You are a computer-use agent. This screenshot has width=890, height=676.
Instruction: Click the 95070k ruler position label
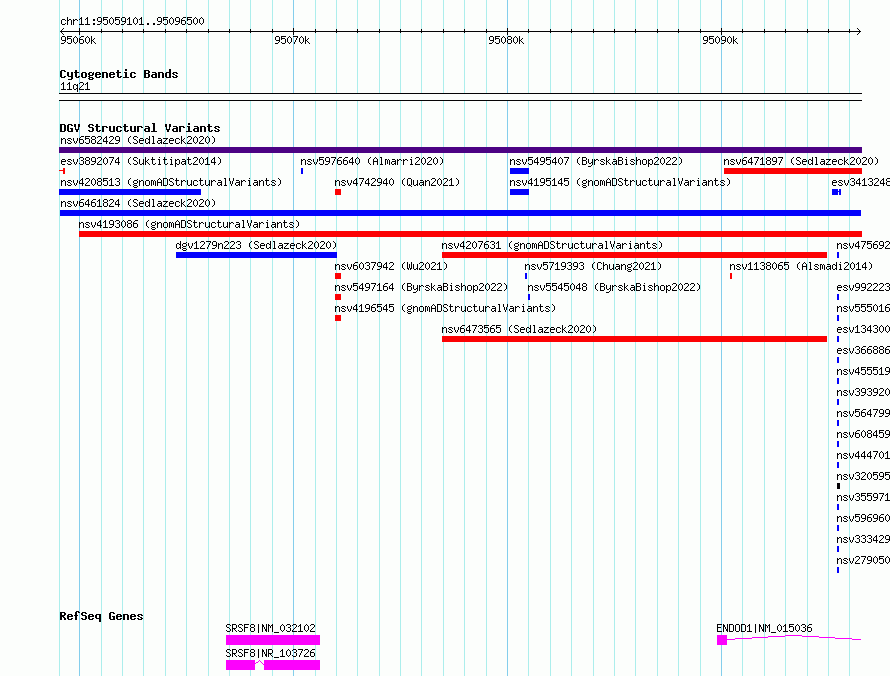coord(292,40)
